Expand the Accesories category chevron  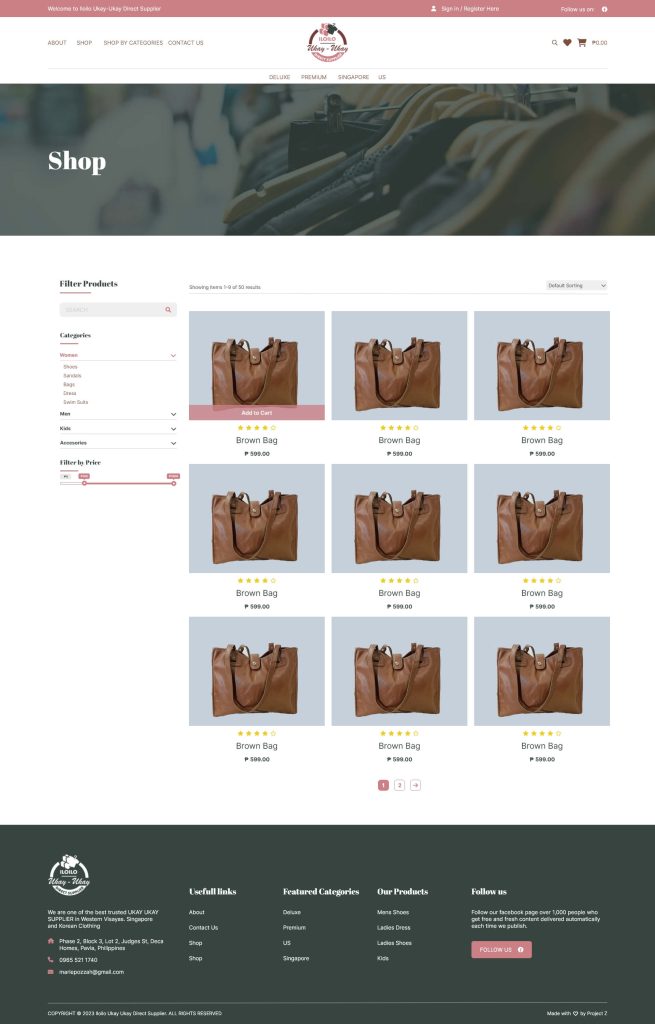(x=173, y=442)
